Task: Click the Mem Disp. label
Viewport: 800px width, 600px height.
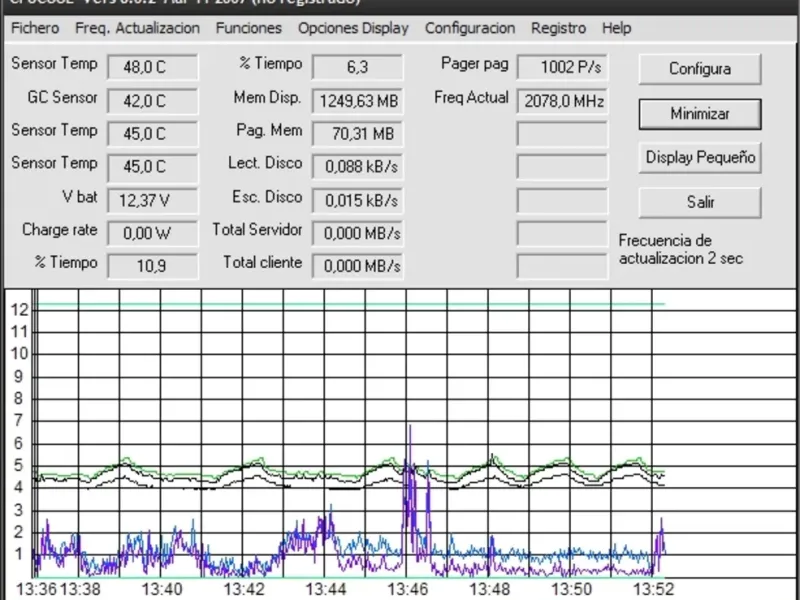Action: 267,97
